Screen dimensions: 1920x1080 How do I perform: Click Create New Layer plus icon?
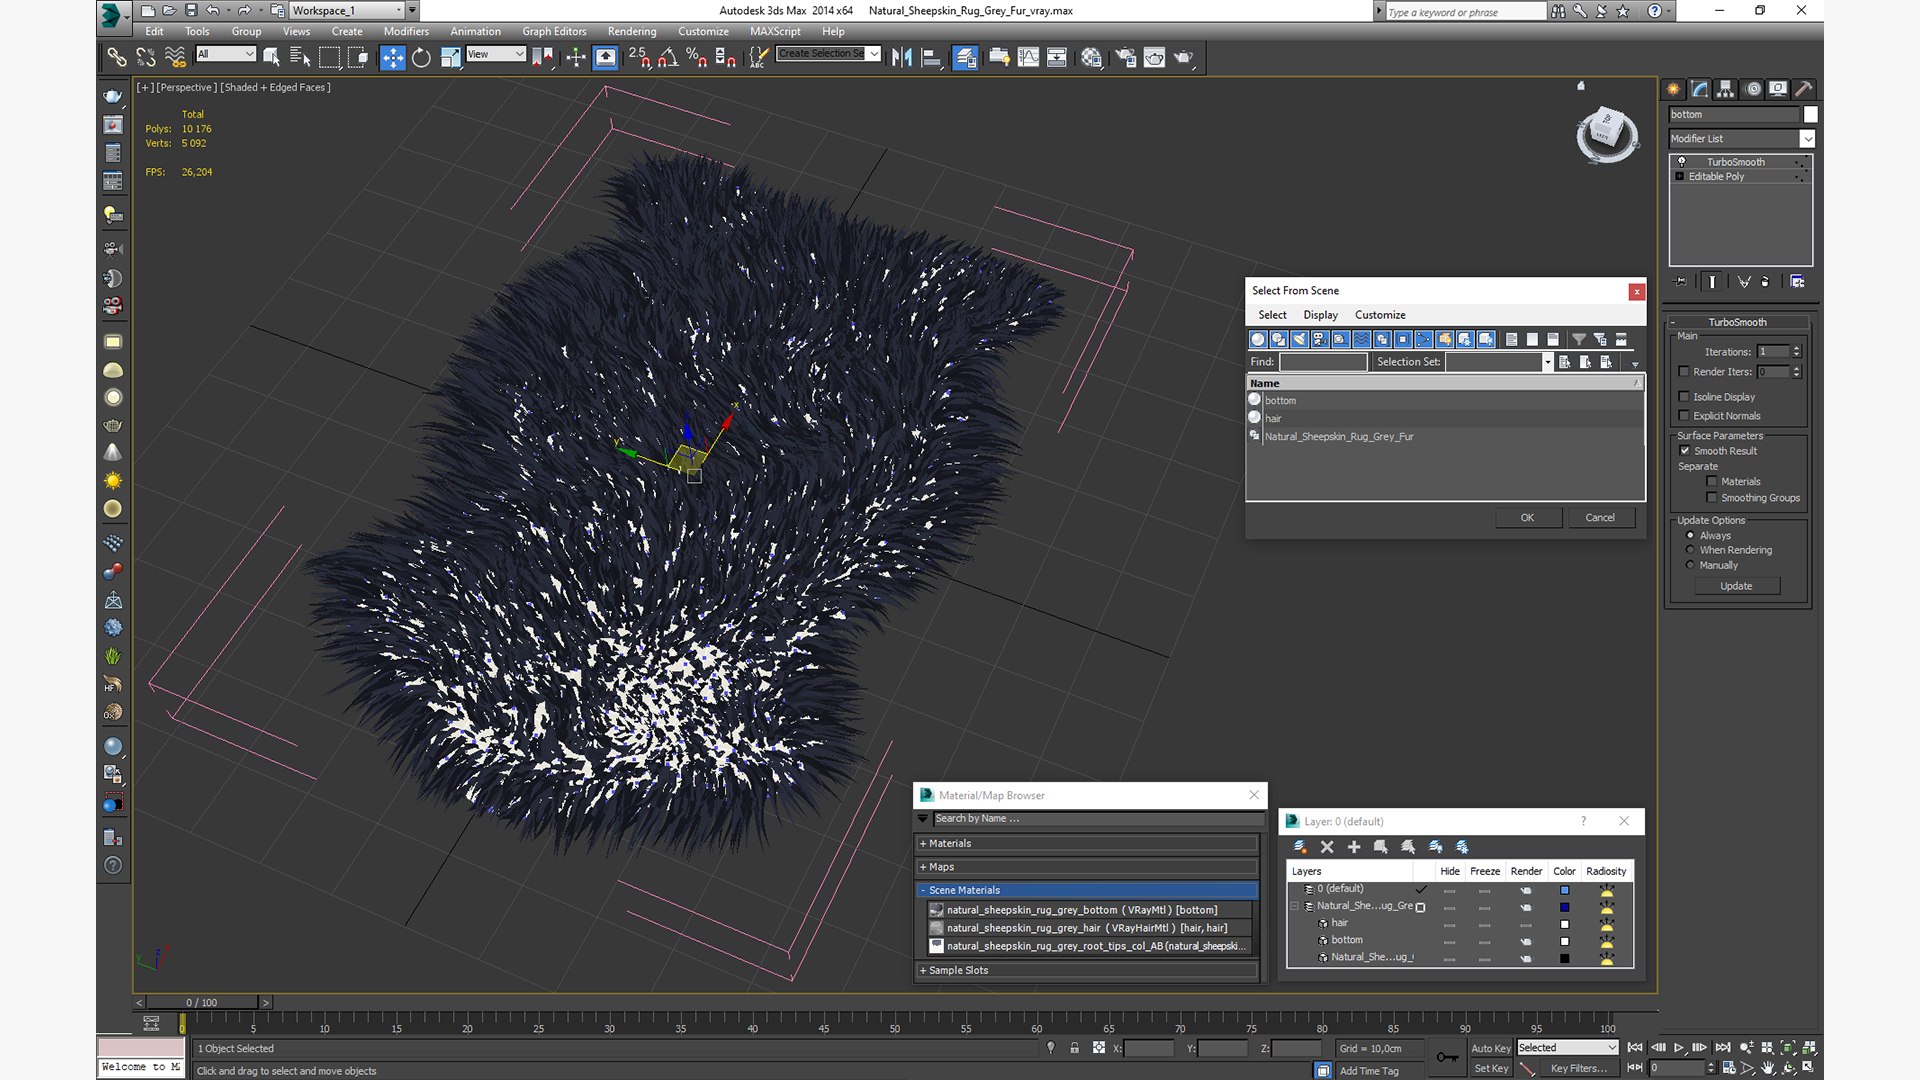tap(1354, 847)
